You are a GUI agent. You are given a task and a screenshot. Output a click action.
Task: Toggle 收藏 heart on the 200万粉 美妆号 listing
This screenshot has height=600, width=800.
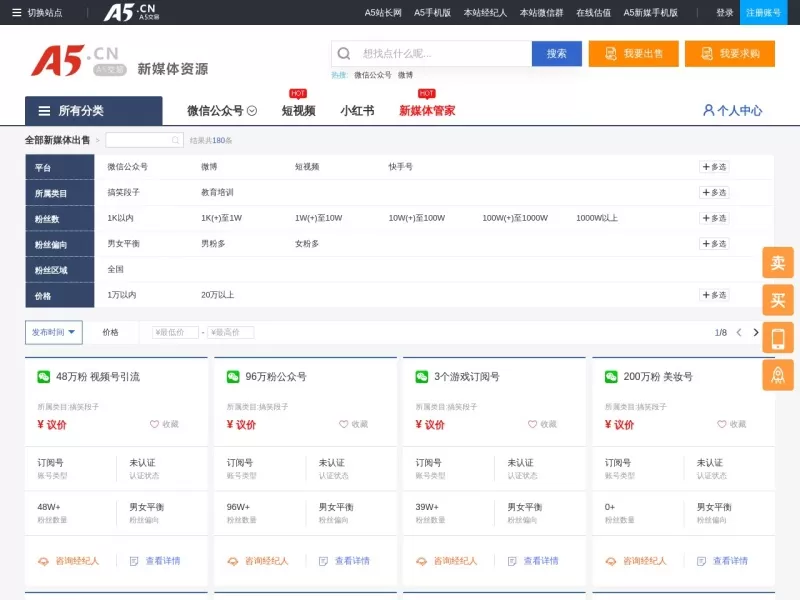[720, 424]
